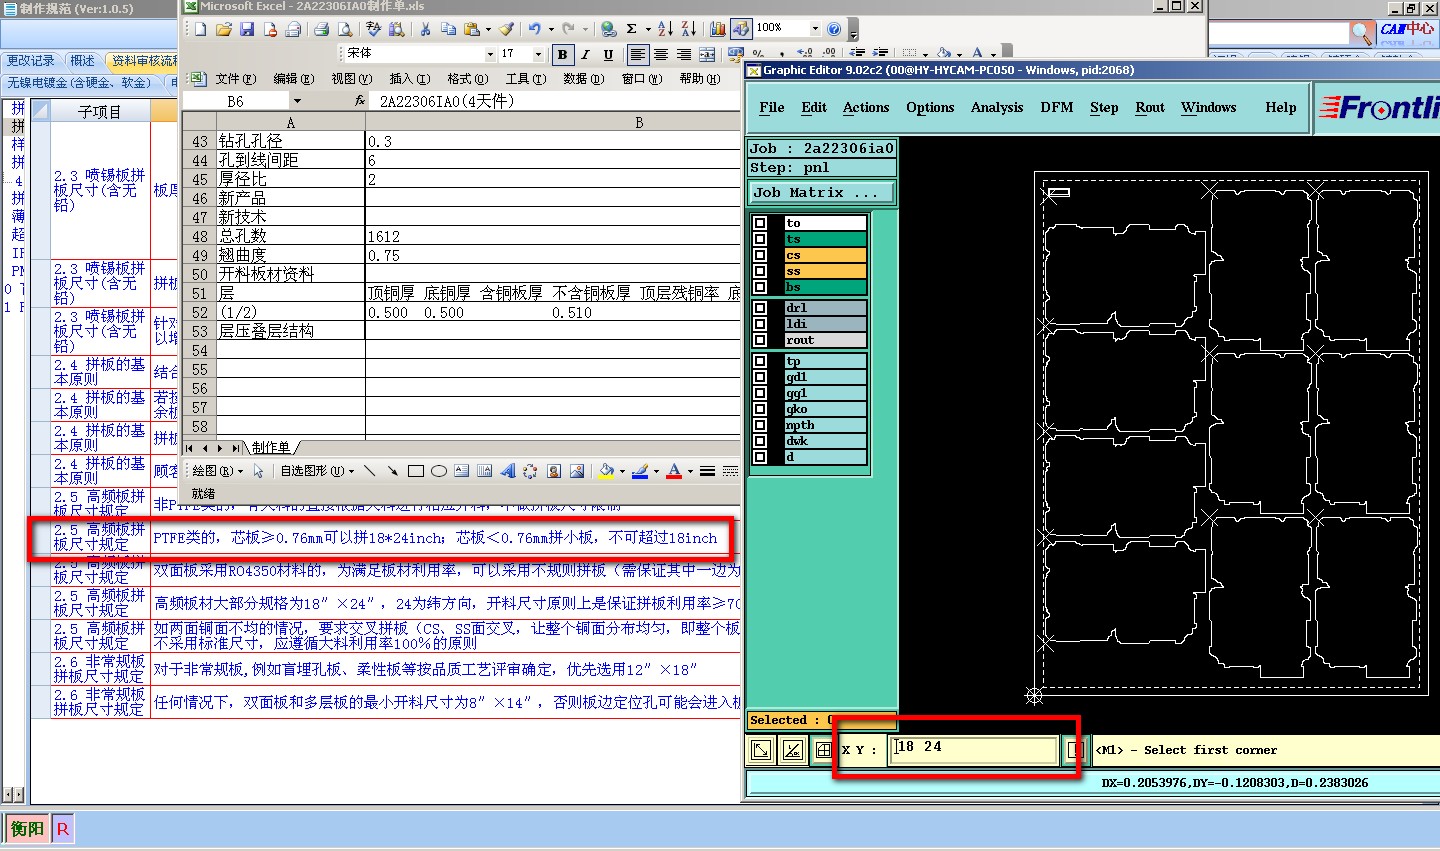Open the font name dropdown in Excel
The width and height of the screenshot is (1440, 851).
click(490, 54)
